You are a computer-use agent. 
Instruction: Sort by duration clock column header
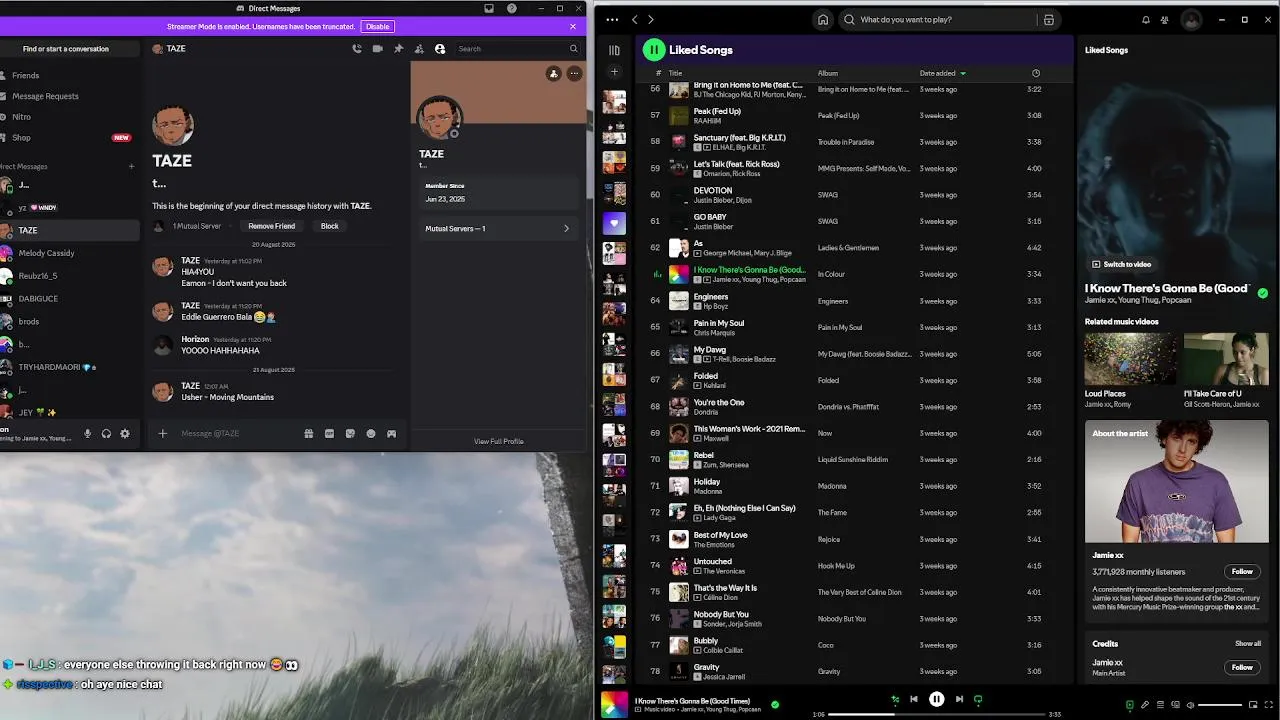tap(1035, 73)
